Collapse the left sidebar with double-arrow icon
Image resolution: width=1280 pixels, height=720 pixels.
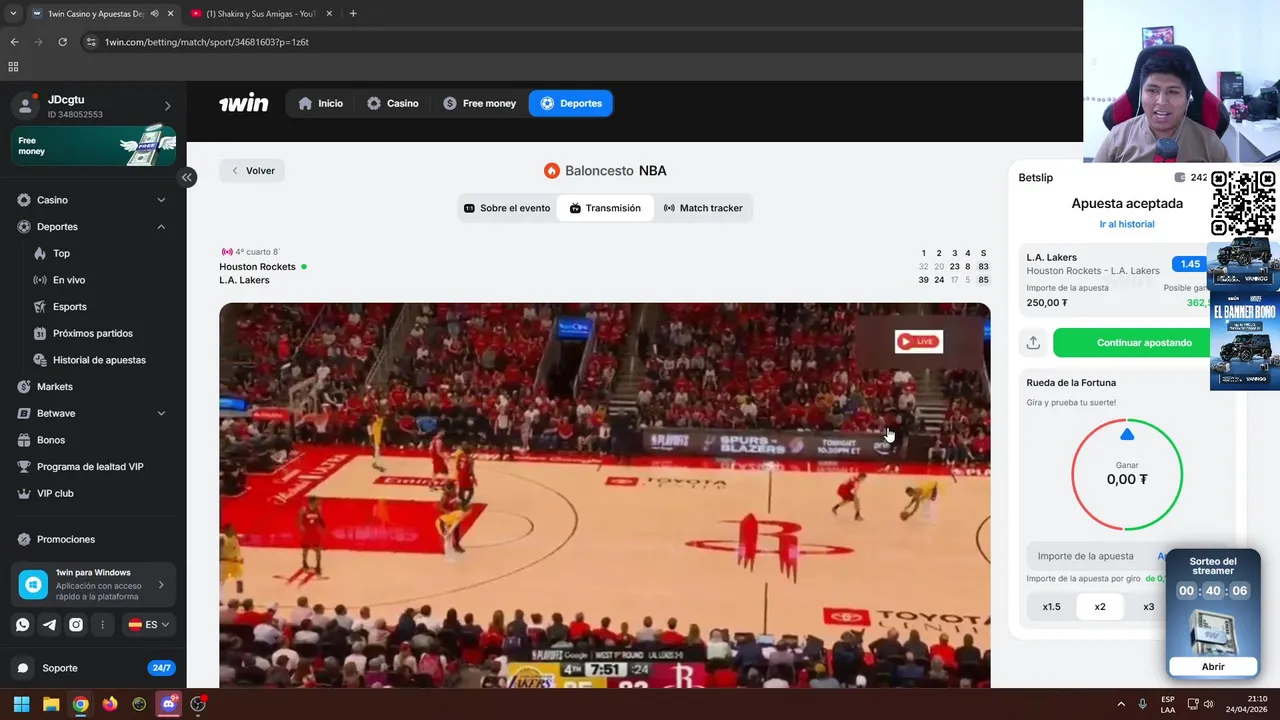(x=187, y=177)
